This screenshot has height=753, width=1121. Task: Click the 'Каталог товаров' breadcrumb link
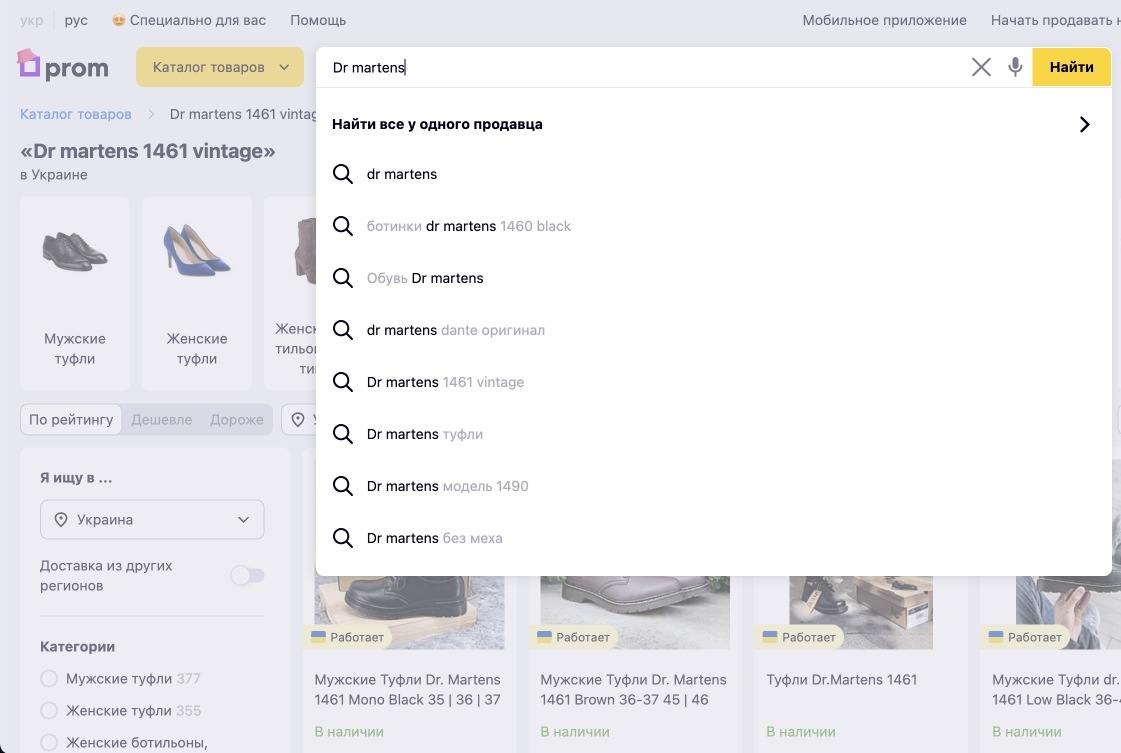76,114
